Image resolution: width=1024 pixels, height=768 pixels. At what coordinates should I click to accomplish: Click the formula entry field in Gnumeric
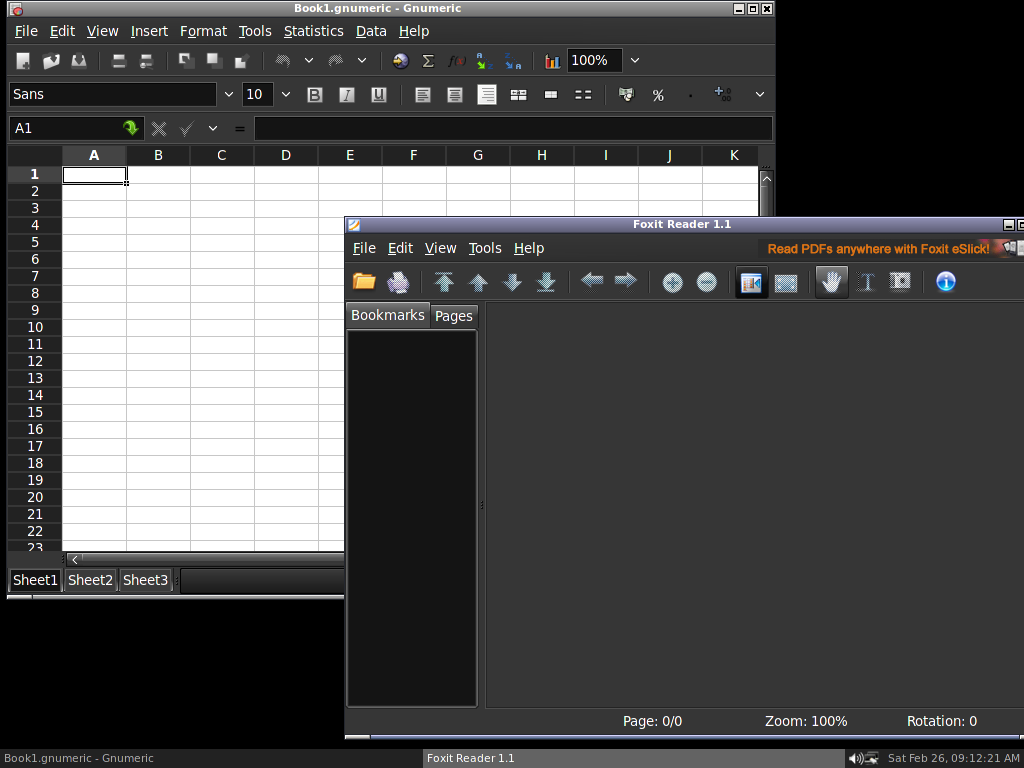coord(513,129)
